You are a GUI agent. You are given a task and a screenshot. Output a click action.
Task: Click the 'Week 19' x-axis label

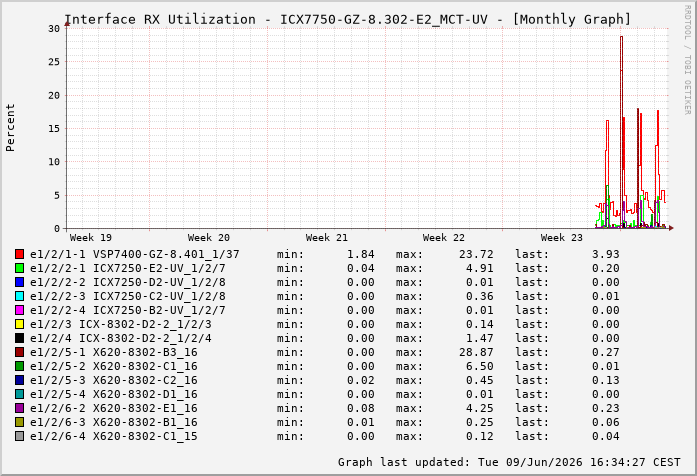pyautogui.click(x=91, y=238)
